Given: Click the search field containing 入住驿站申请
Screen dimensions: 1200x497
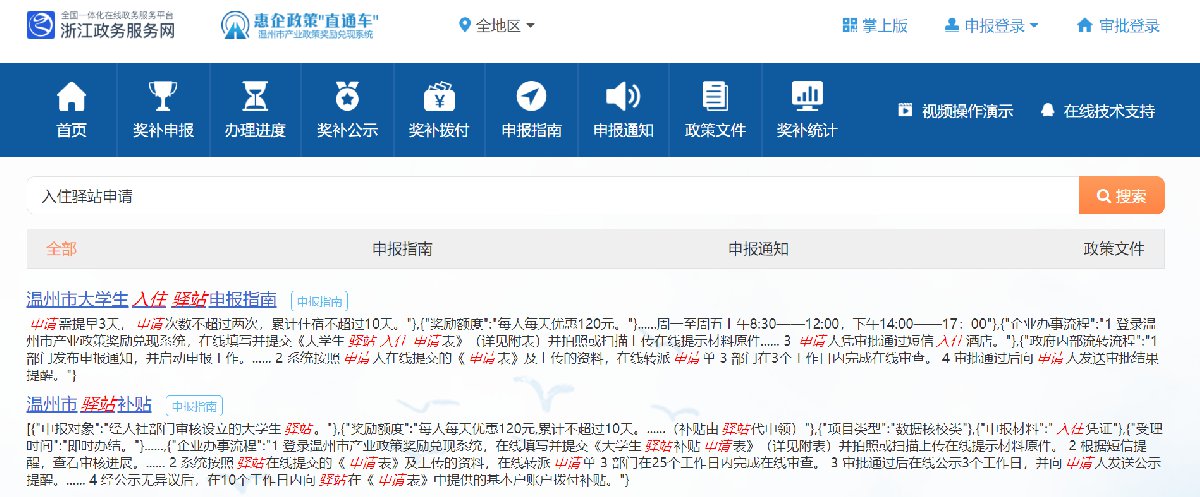Looking at the screenshot, I should pyautogui.click(x=550, y=196).
